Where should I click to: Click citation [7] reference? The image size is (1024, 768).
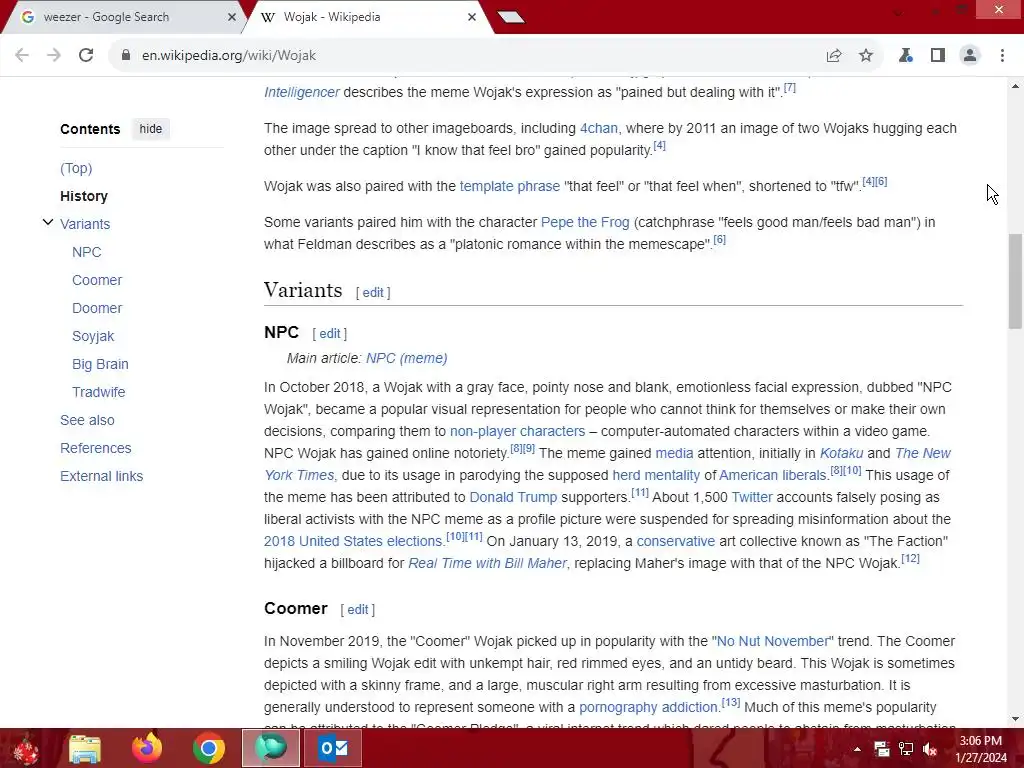790,88
